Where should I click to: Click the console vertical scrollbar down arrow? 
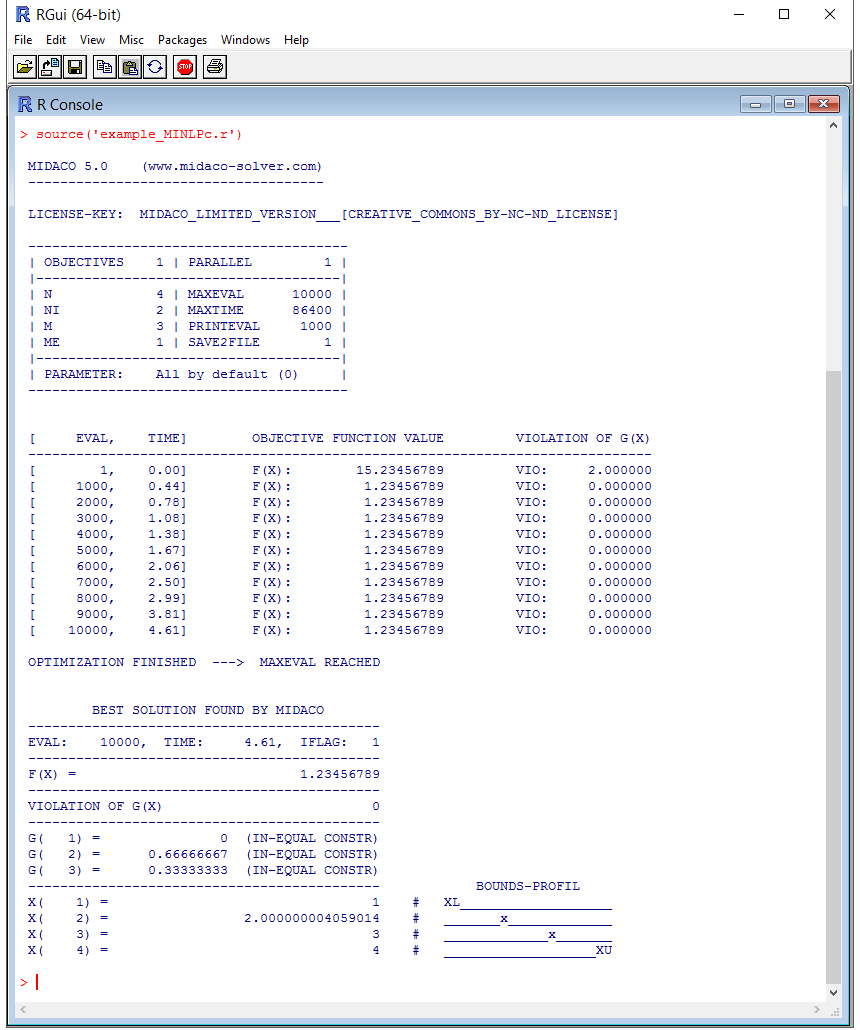click(834, 993)
